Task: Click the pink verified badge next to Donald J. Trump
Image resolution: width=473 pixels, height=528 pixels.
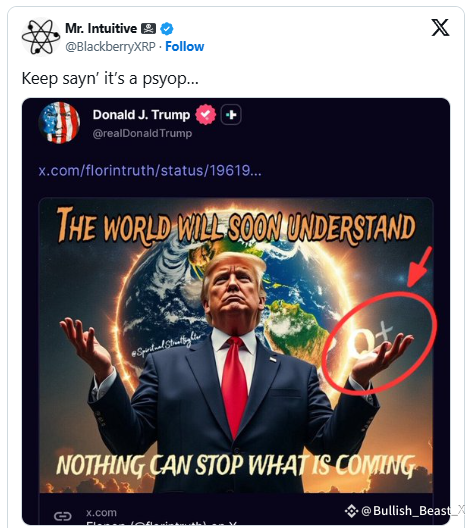Action: point(205,114)
